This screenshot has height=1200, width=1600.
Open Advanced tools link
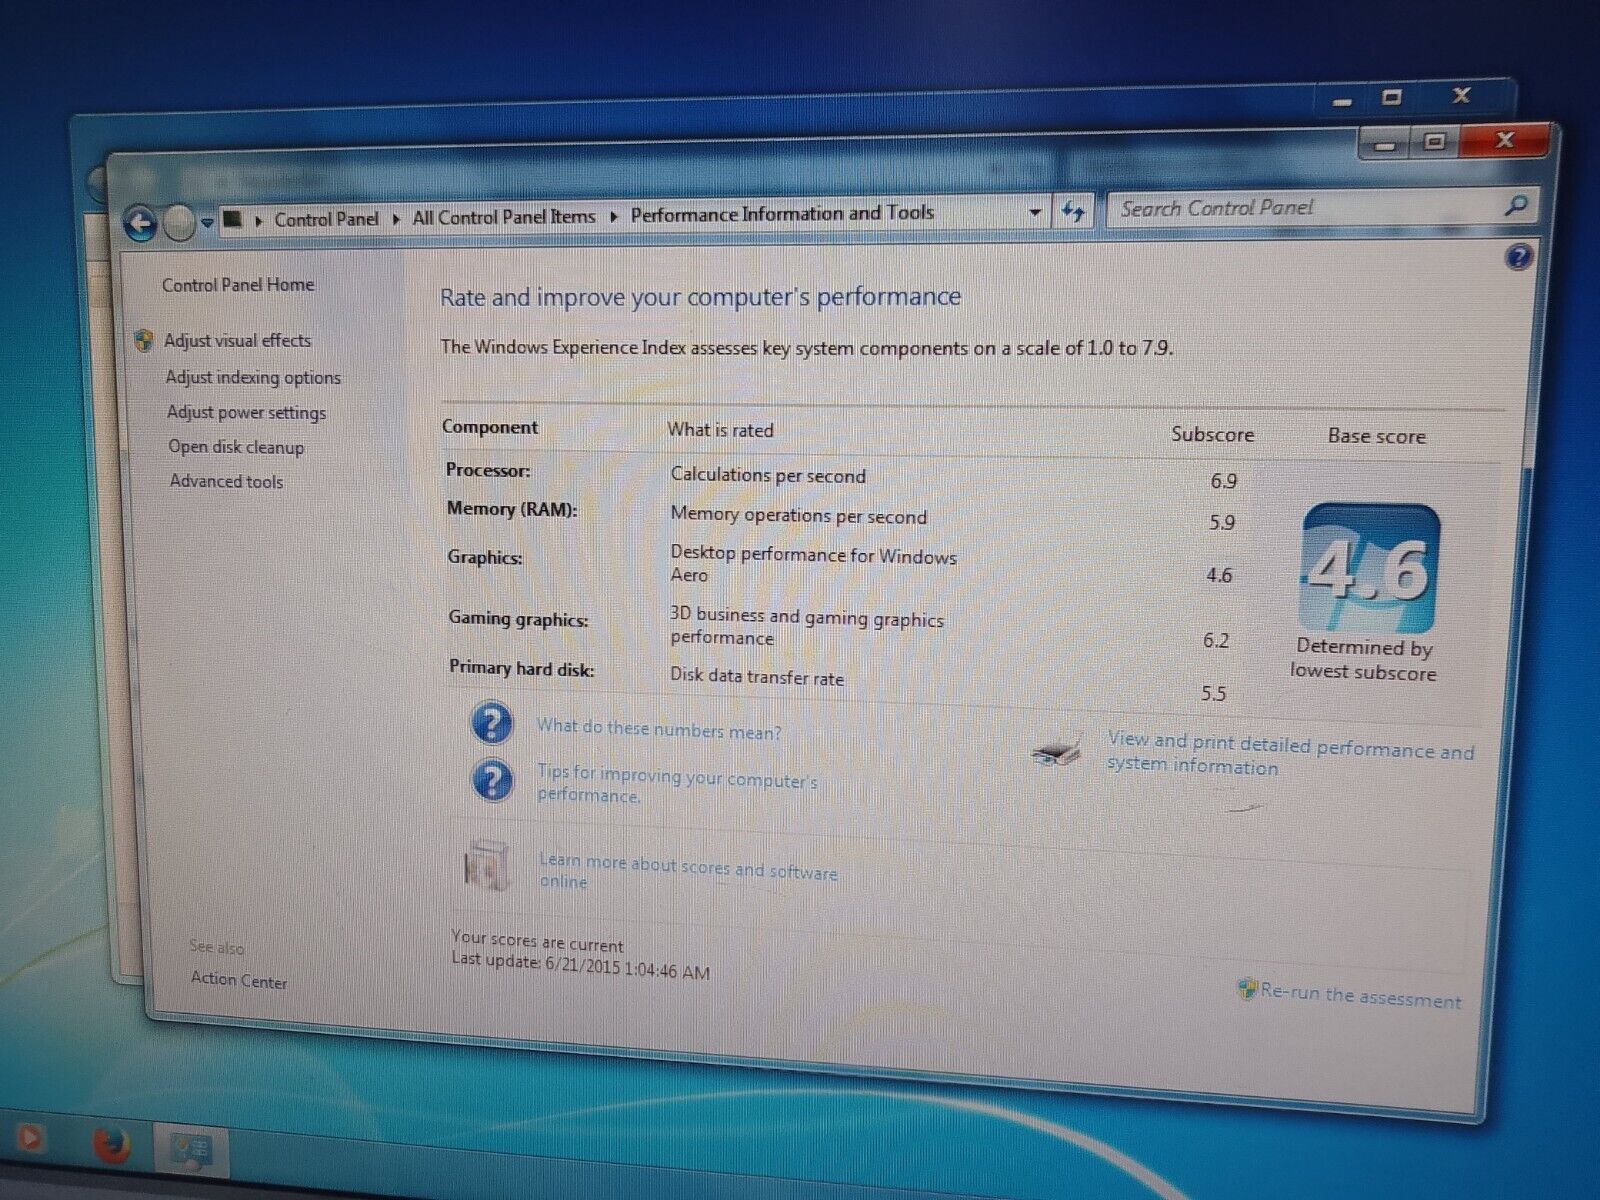click(x=226, y=481)
